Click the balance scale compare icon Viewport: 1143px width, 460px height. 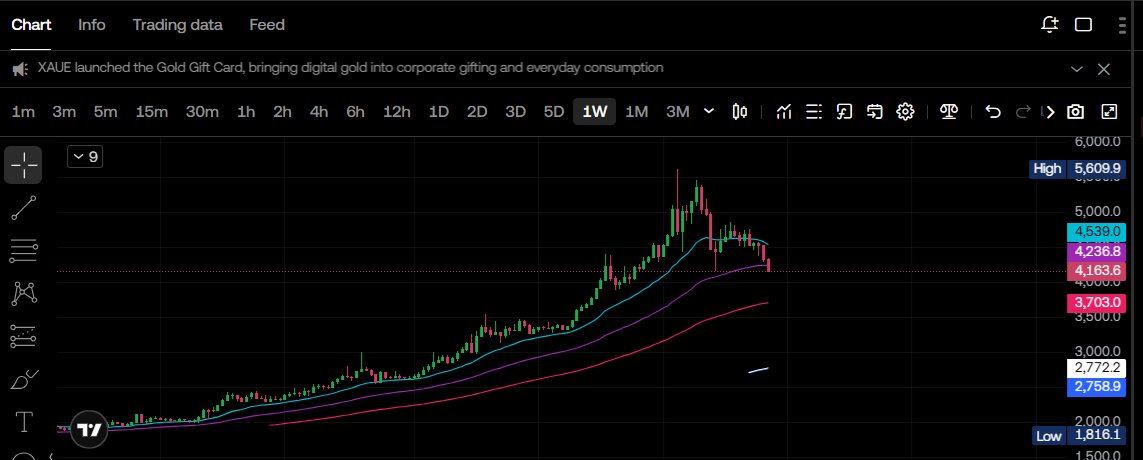pyautogui.click(x=948, y=112)
